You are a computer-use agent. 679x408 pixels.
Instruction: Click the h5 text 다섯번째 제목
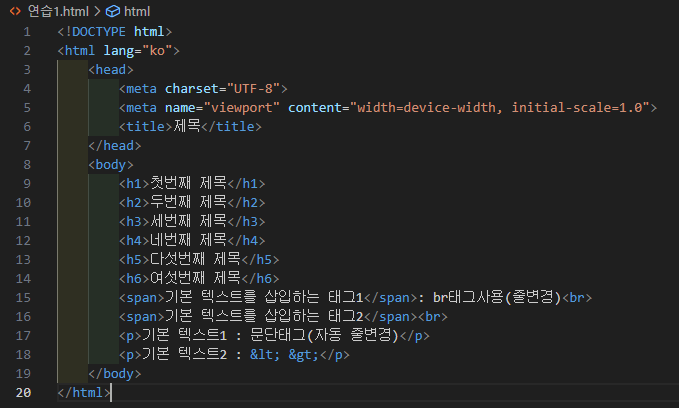pyautogui.click(x=195, y=259)
